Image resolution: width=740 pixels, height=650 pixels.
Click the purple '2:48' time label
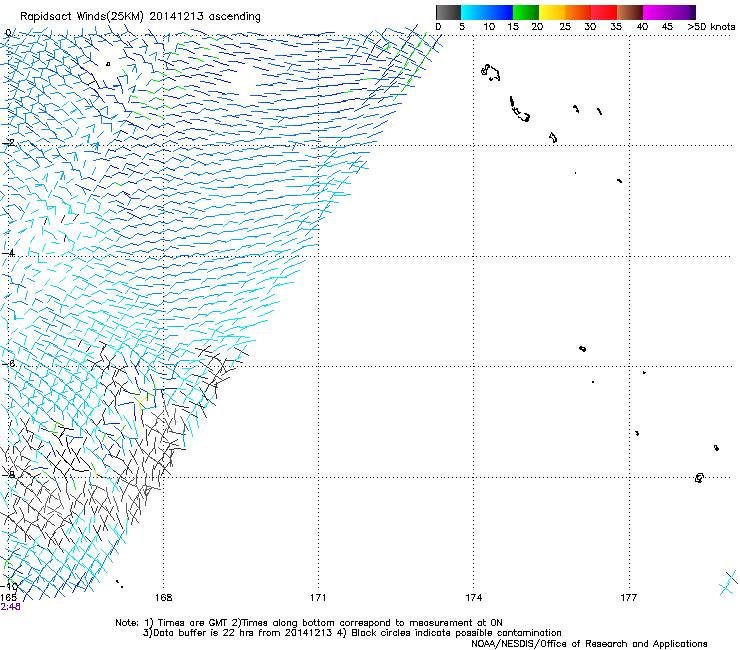pos(10,607)
